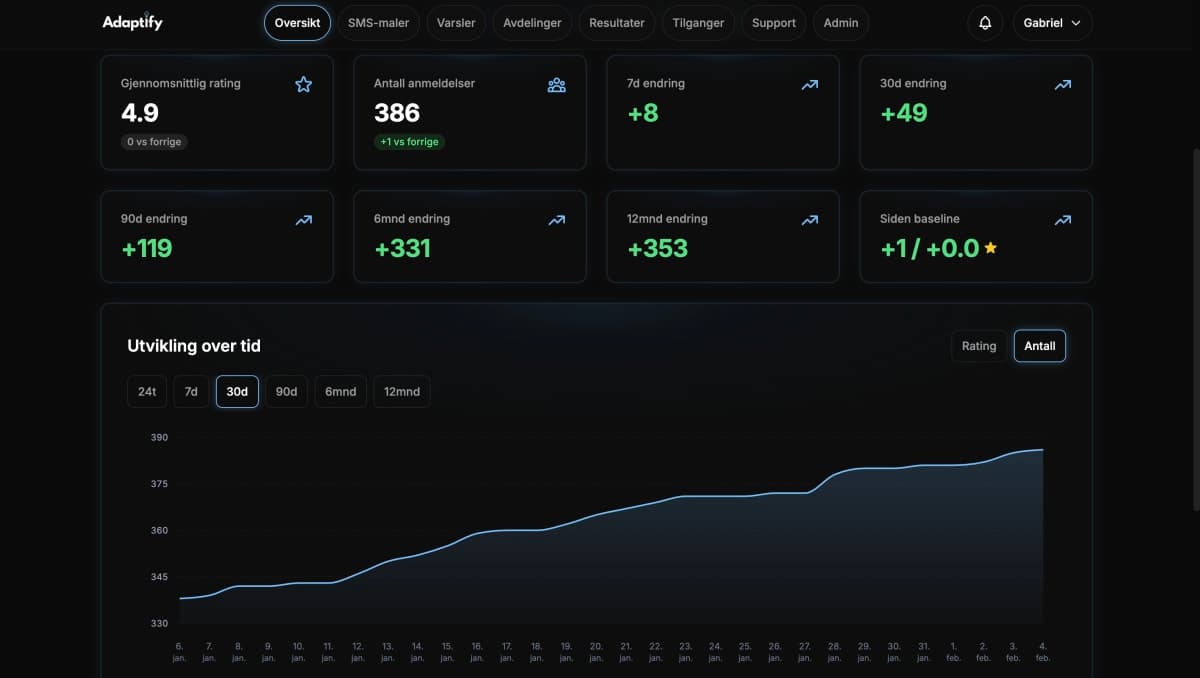1200x678 pixels.
Task: Click people icon on Antall anmeldelser card
Action: (556, 84)
